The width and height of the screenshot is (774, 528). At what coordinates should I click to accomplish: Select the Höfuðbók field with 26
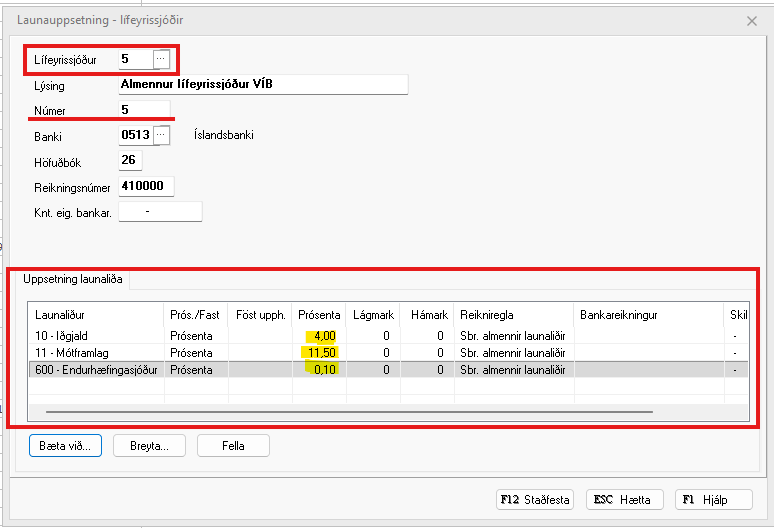130,160
